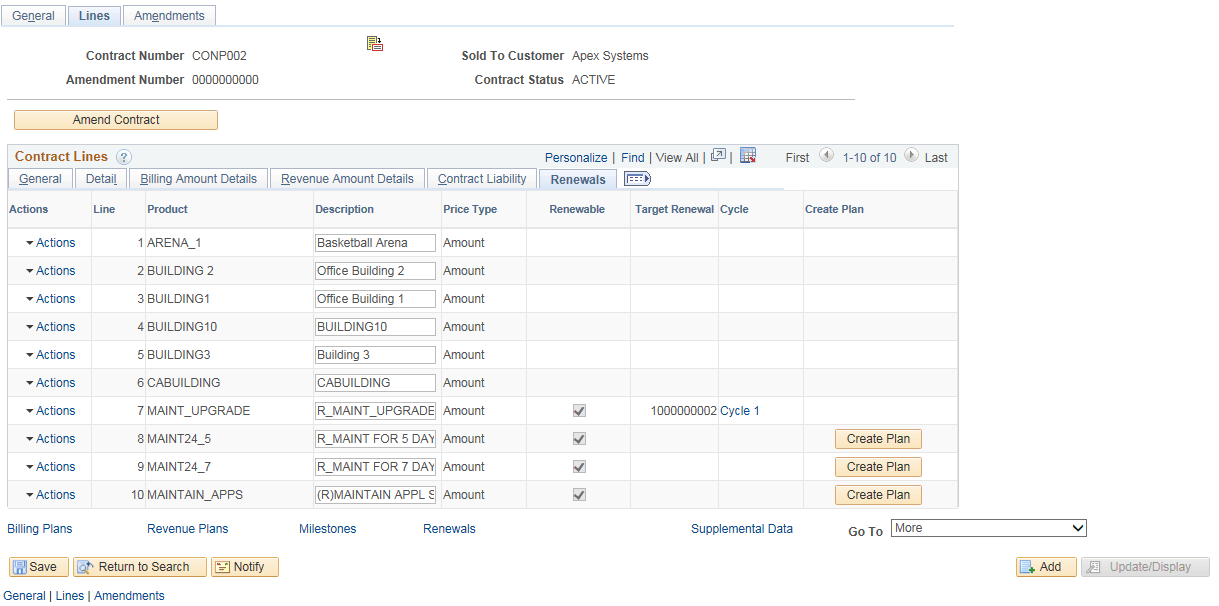The image size is (1219, 606).
Task: Click the previous page arrow near First
Action: pyautogui.click(x=826, y=156)
